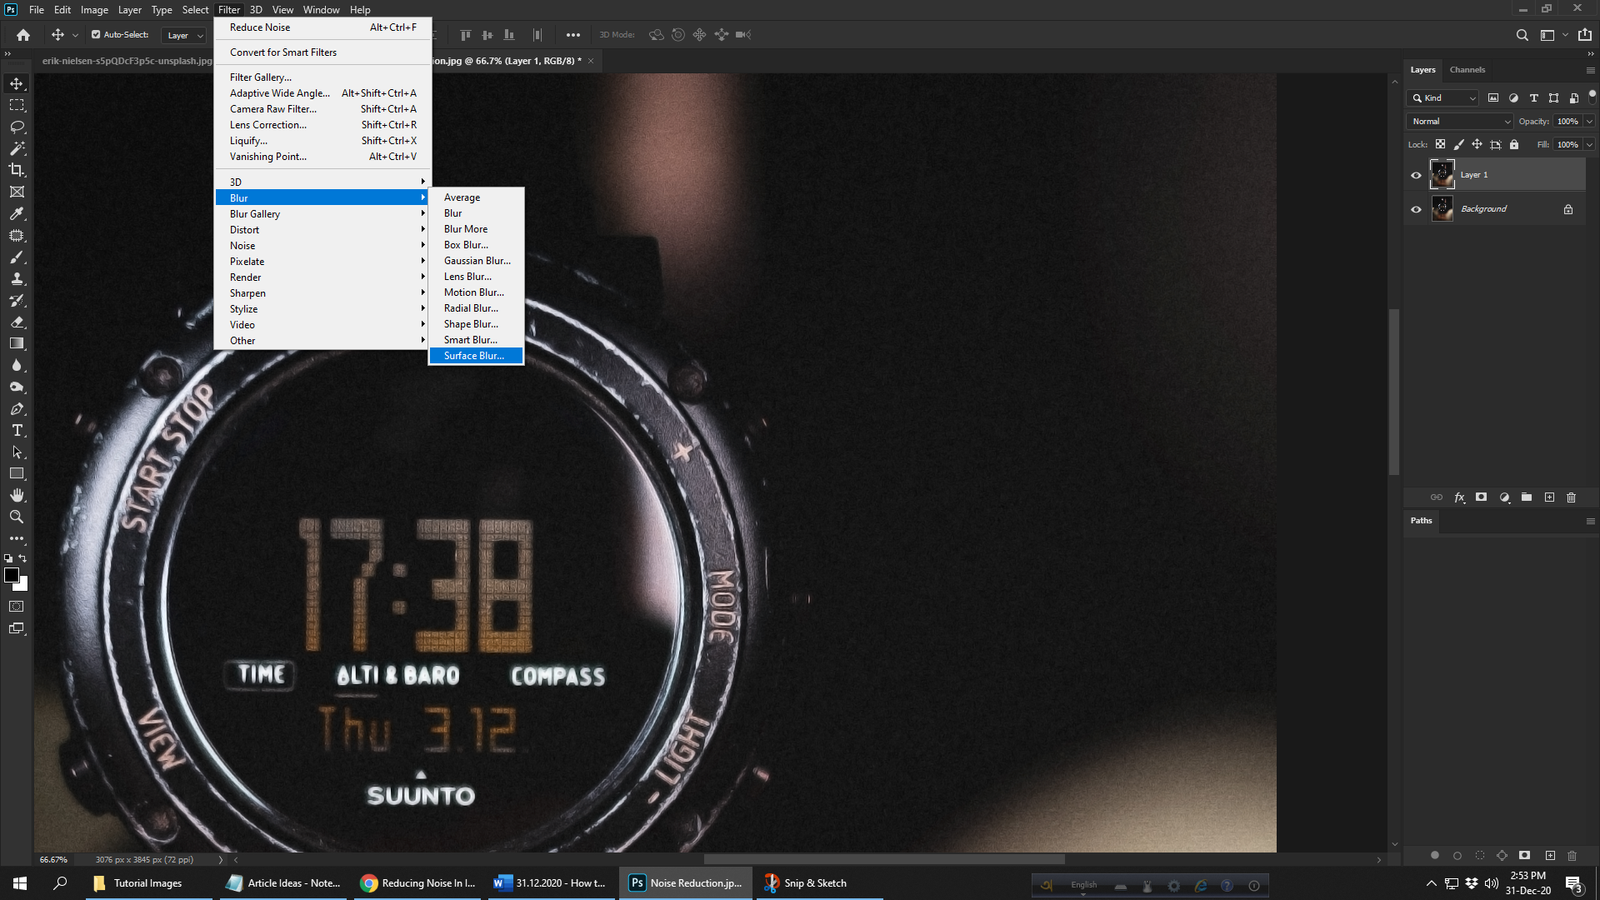This screenshot has width=1600, height=900.
Task: Select the Eyedropper tool
Action: [17, 214]
